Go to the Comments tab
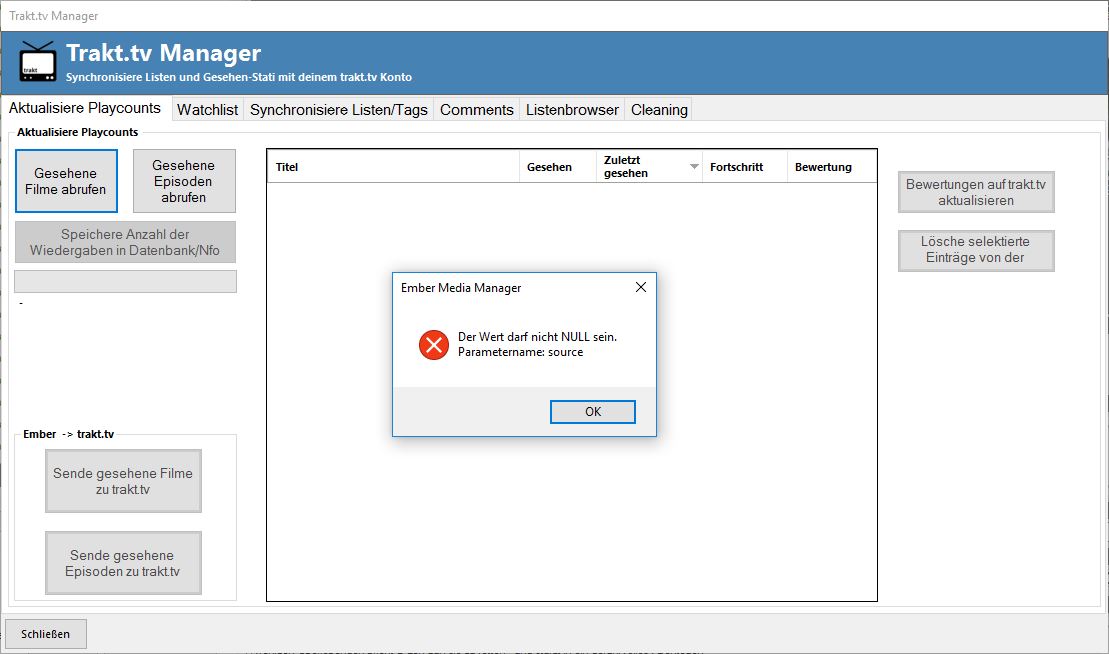Image resolution: width=1109 pixels, height=654 pixels. (477, 110)
